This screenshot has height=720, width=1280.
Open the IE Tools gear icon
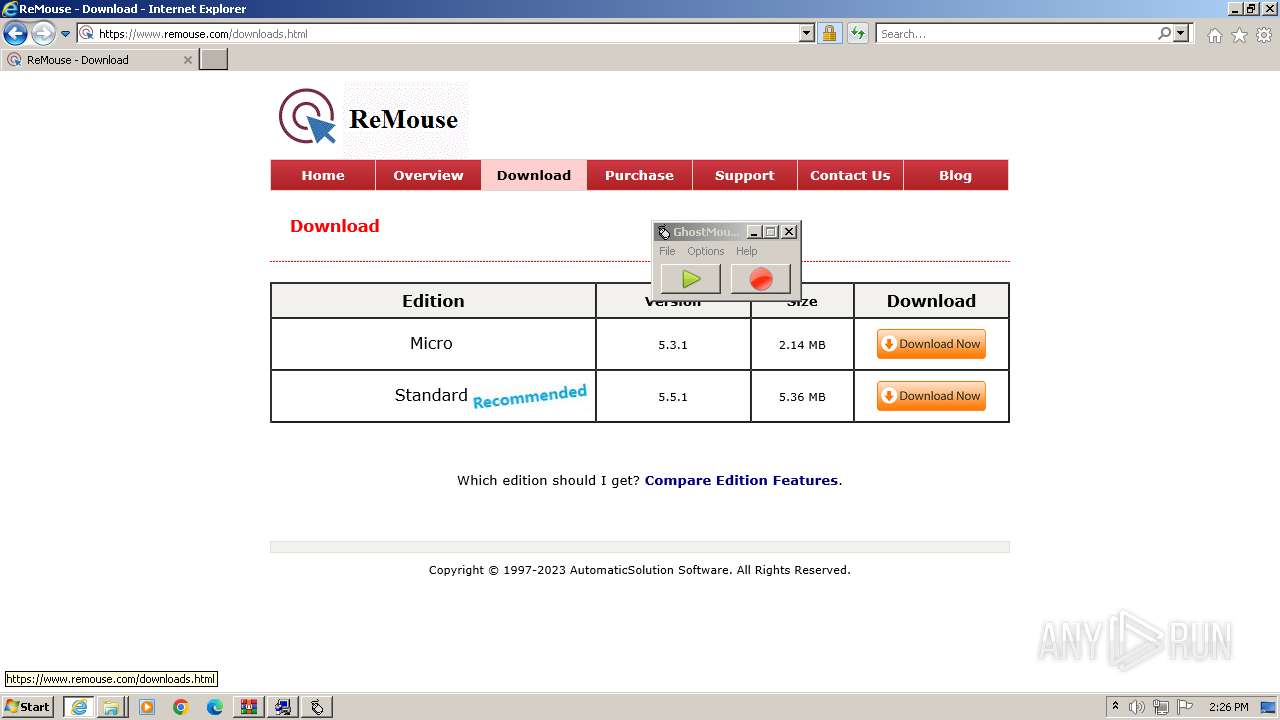coord(1264,35)
